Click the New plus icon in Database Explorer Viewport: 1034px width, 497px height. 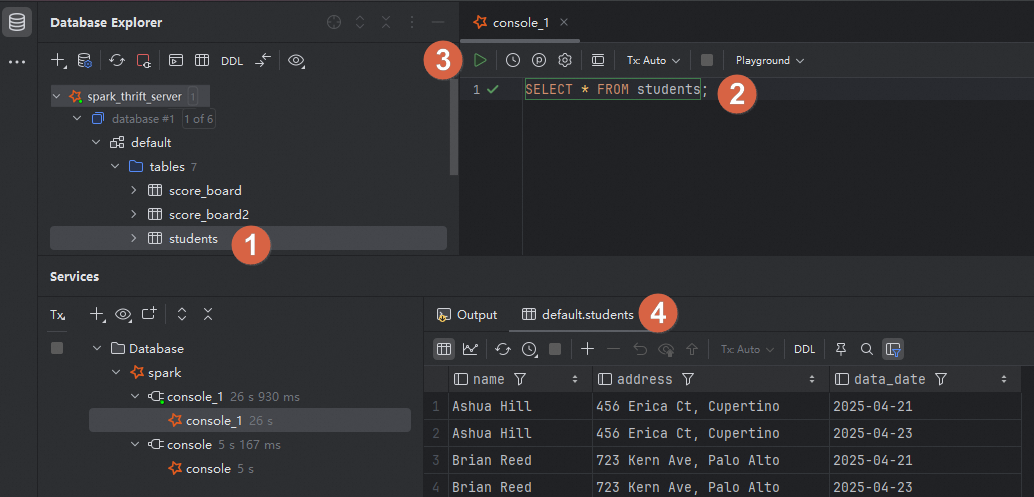(59, 61)
